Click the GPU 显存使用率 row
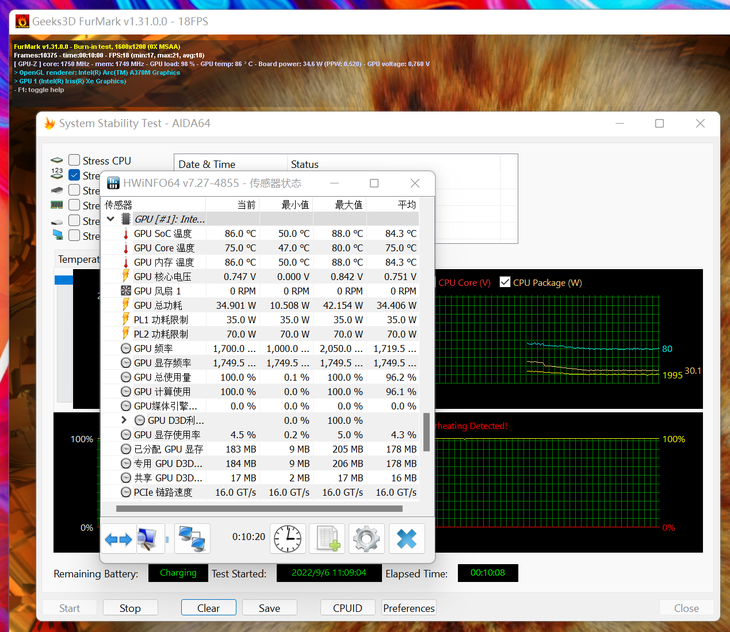The image size is (730, 632). tap(260, 435)
